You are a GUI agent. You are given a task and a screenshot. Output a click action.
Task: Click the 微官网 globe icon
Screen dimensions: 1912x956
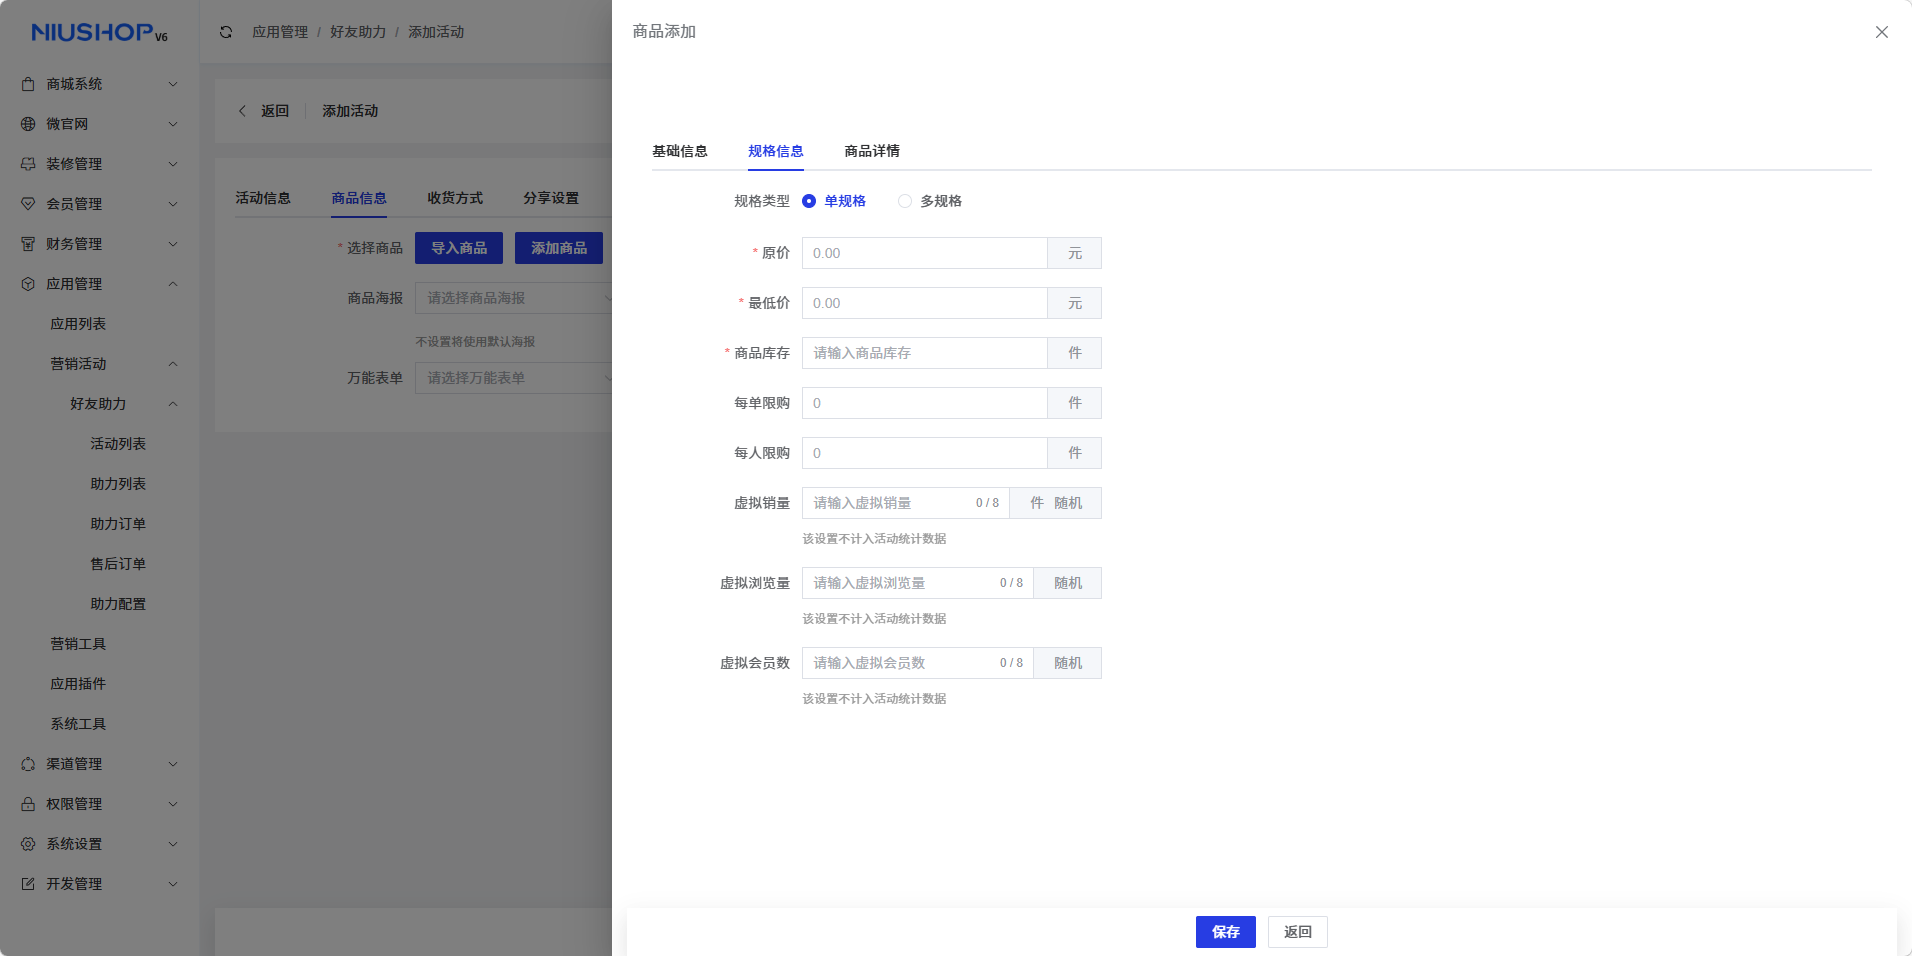[28, 124]
